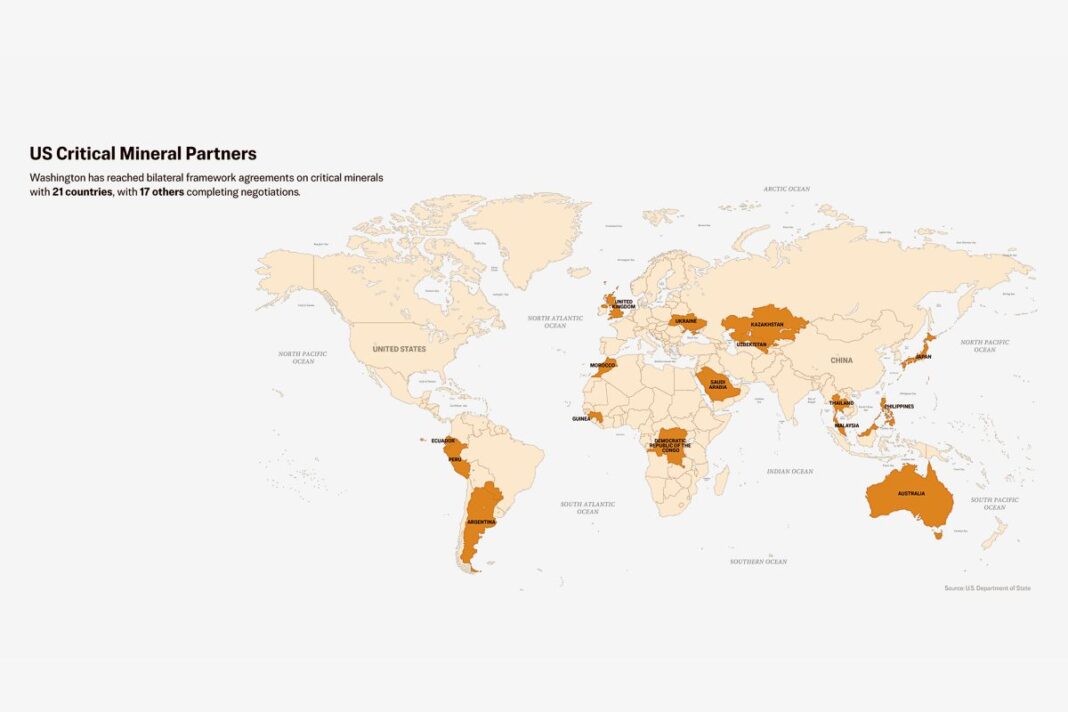Click the Malaysia label

point(846,425)
